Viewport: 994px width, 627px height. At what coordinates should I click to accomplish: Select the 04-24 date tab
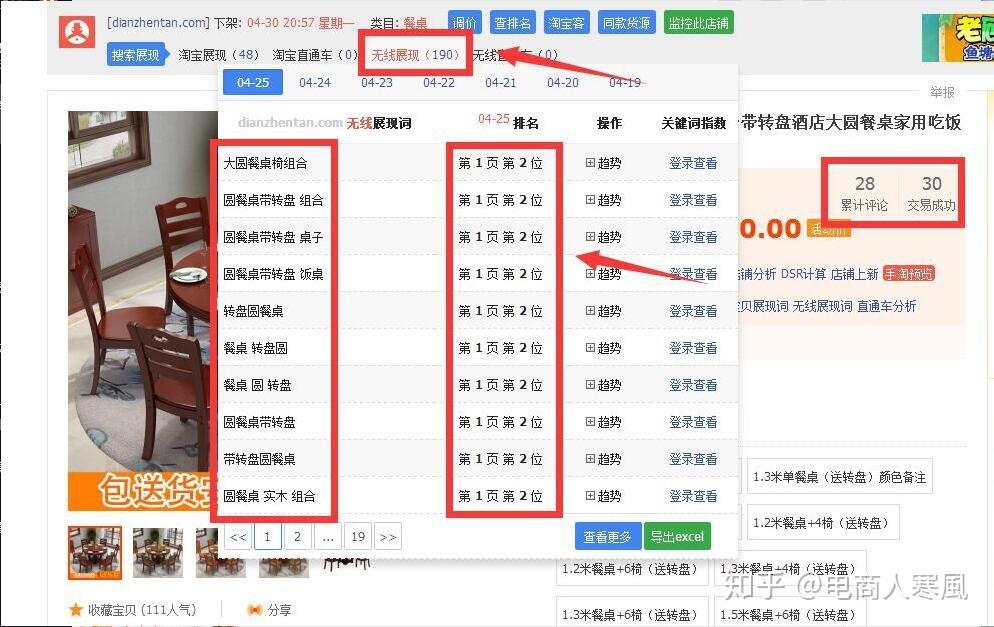click(315, 82)
